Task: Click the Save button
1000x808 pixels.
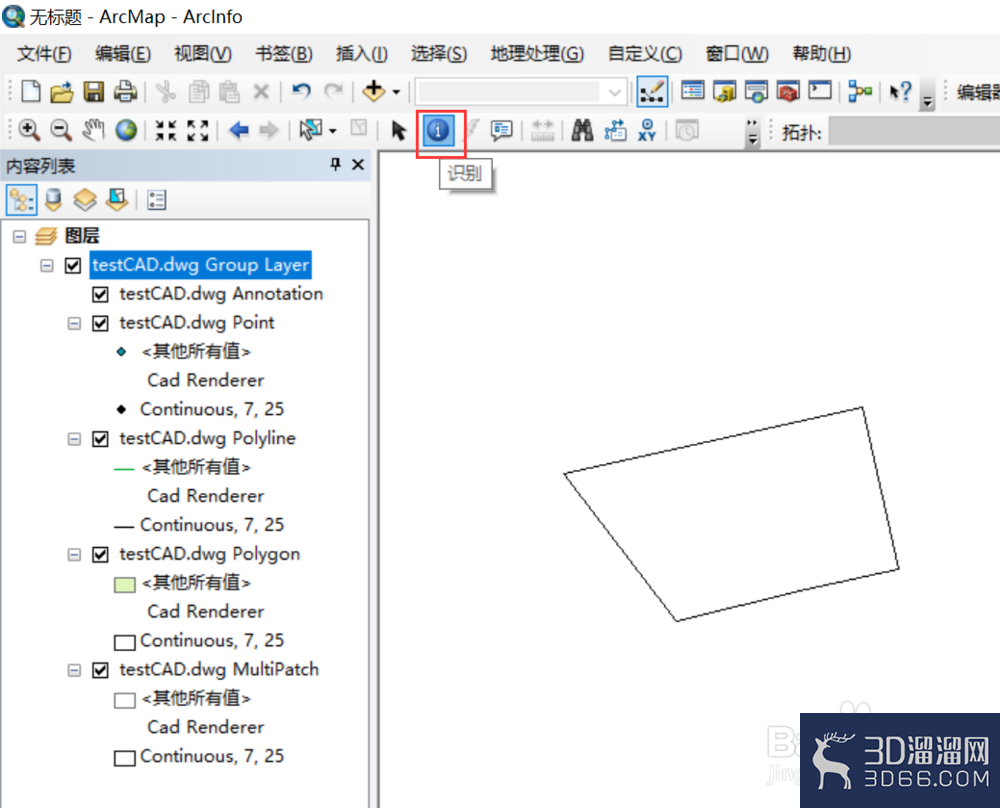Action: tap(93, 91)
